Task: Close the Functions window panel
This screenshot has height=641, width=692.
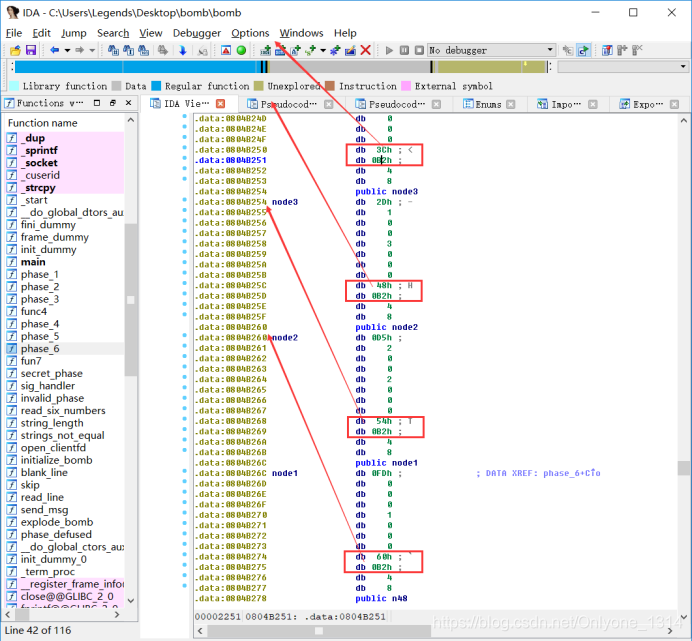Action: [128, 103]
